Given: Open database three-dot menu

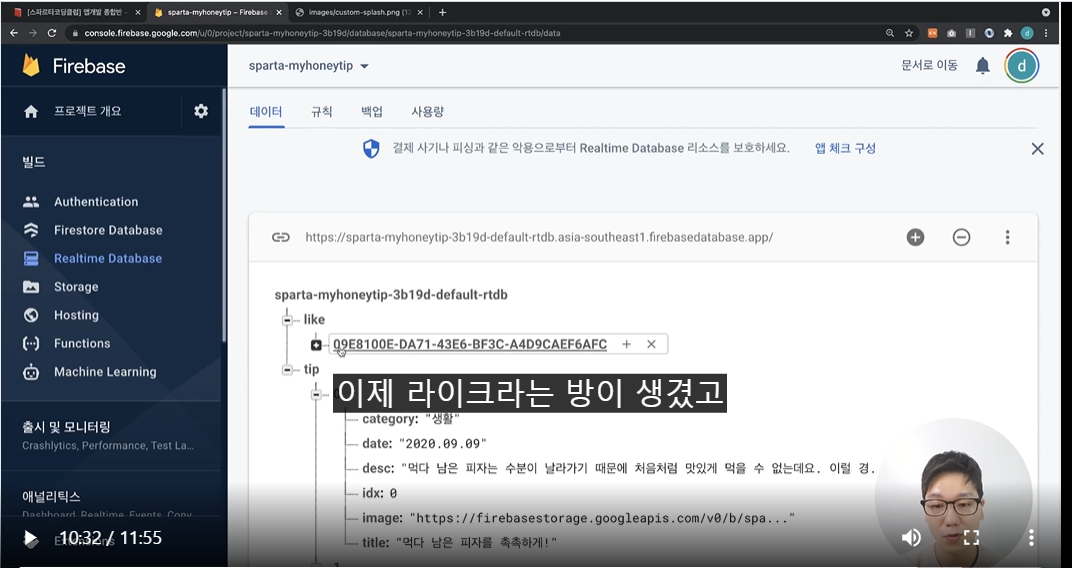Looking at the screenshot, I should [1007, 237].
